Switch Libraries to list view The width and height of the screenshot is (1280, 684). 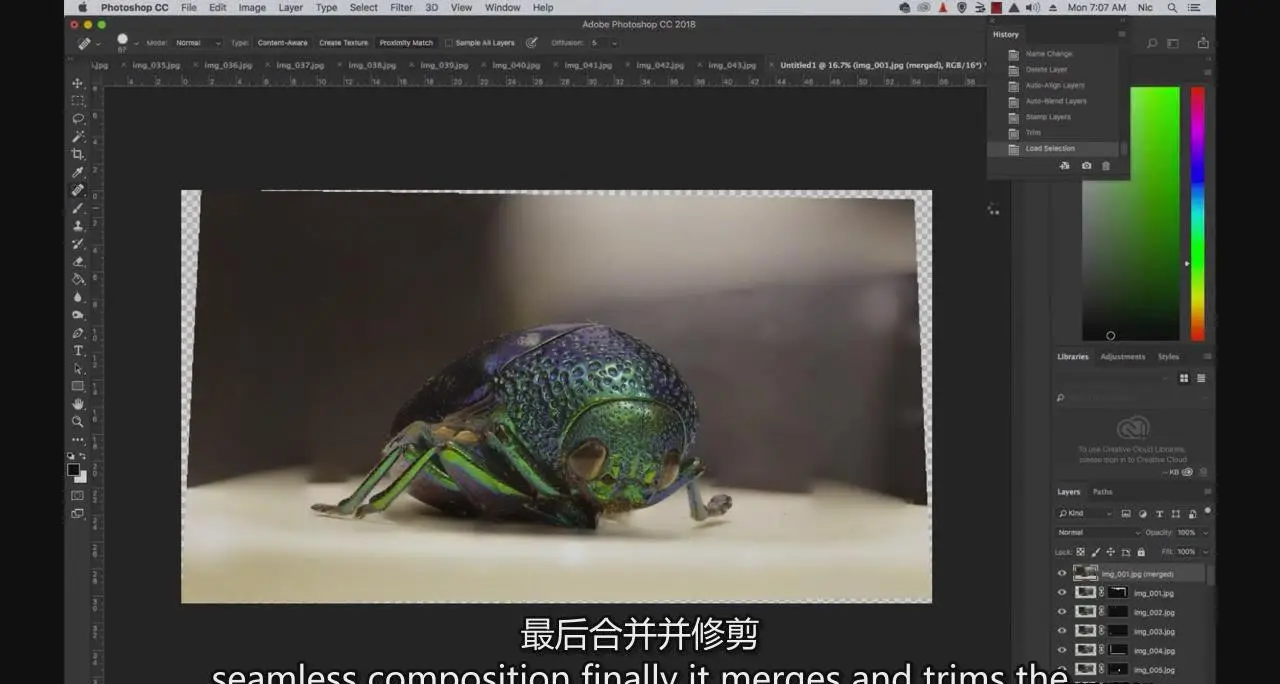(1201, 378)
